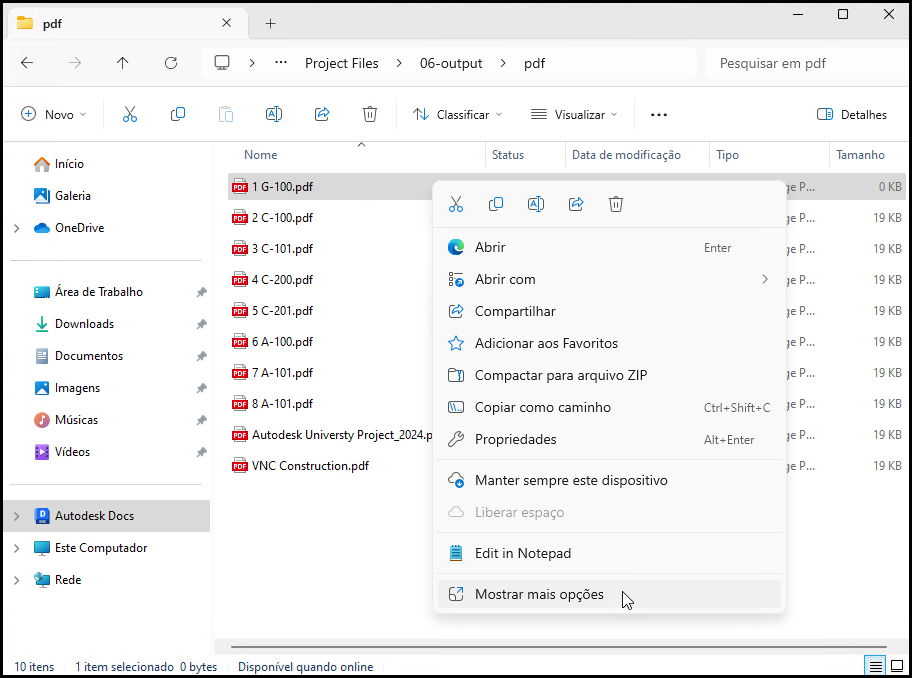This screenshot has width=912, height=678.
Task: Switch to large thumbnails view icon
Action: pos(897,666)
